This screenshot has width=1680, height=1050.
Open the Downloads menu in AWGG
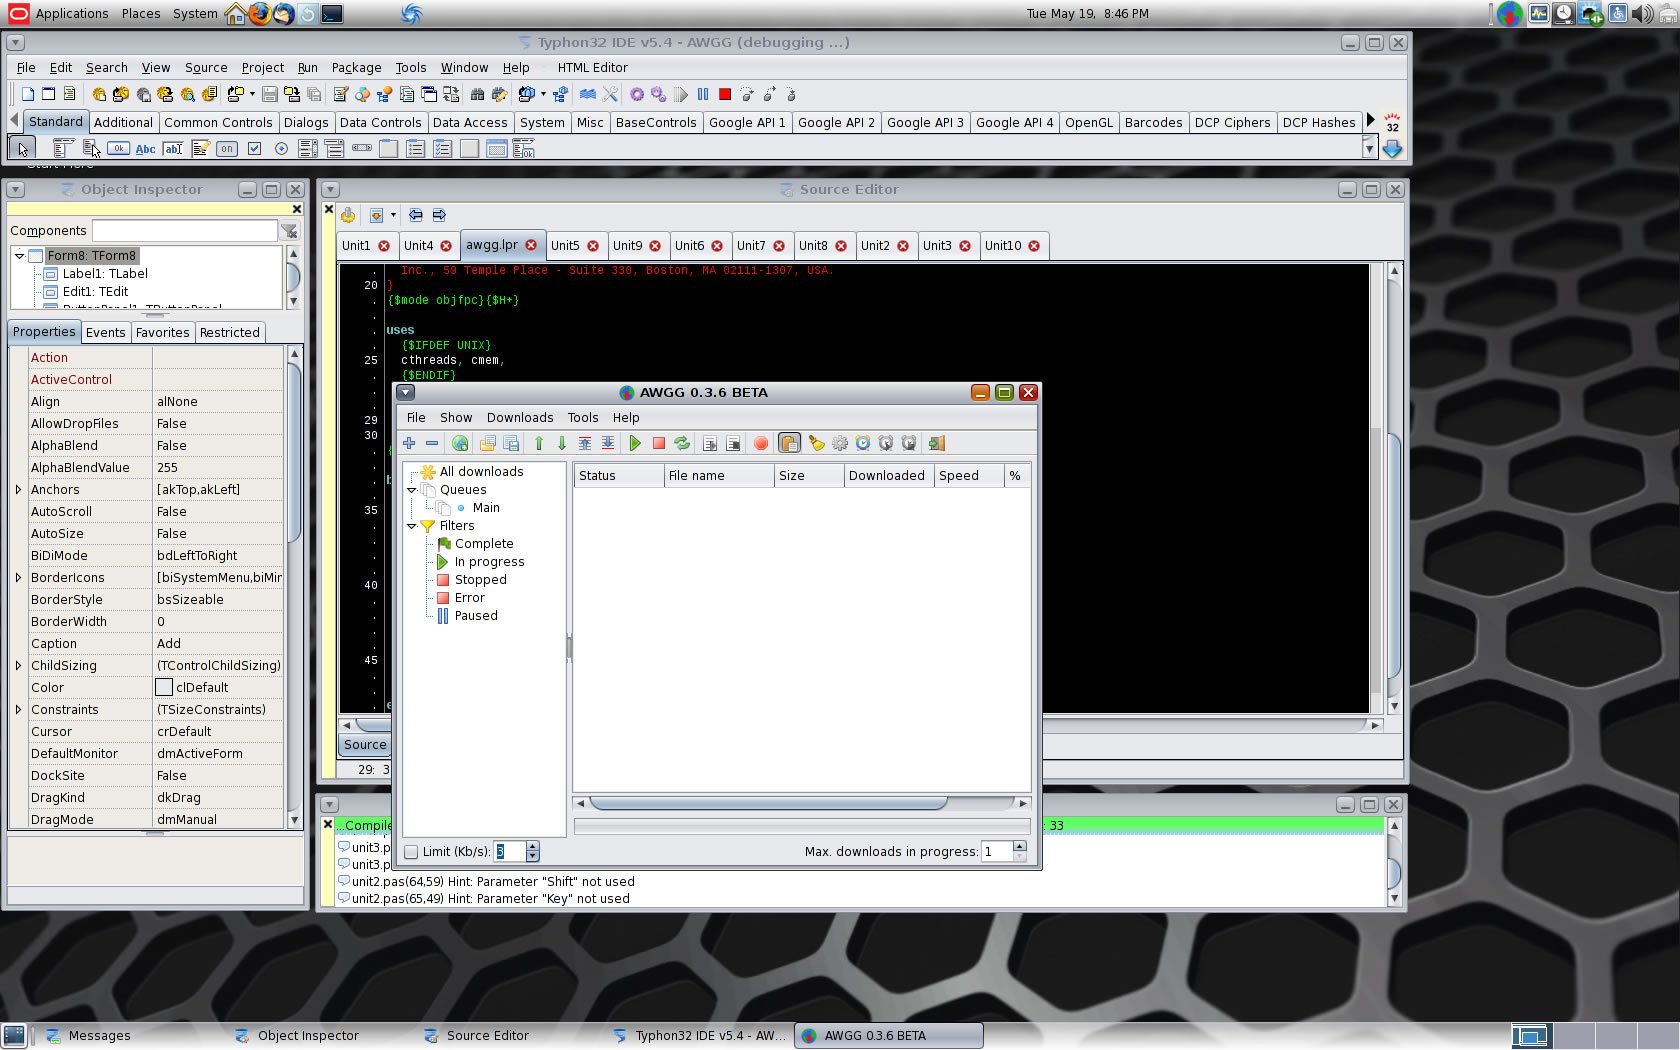(520, 418)
